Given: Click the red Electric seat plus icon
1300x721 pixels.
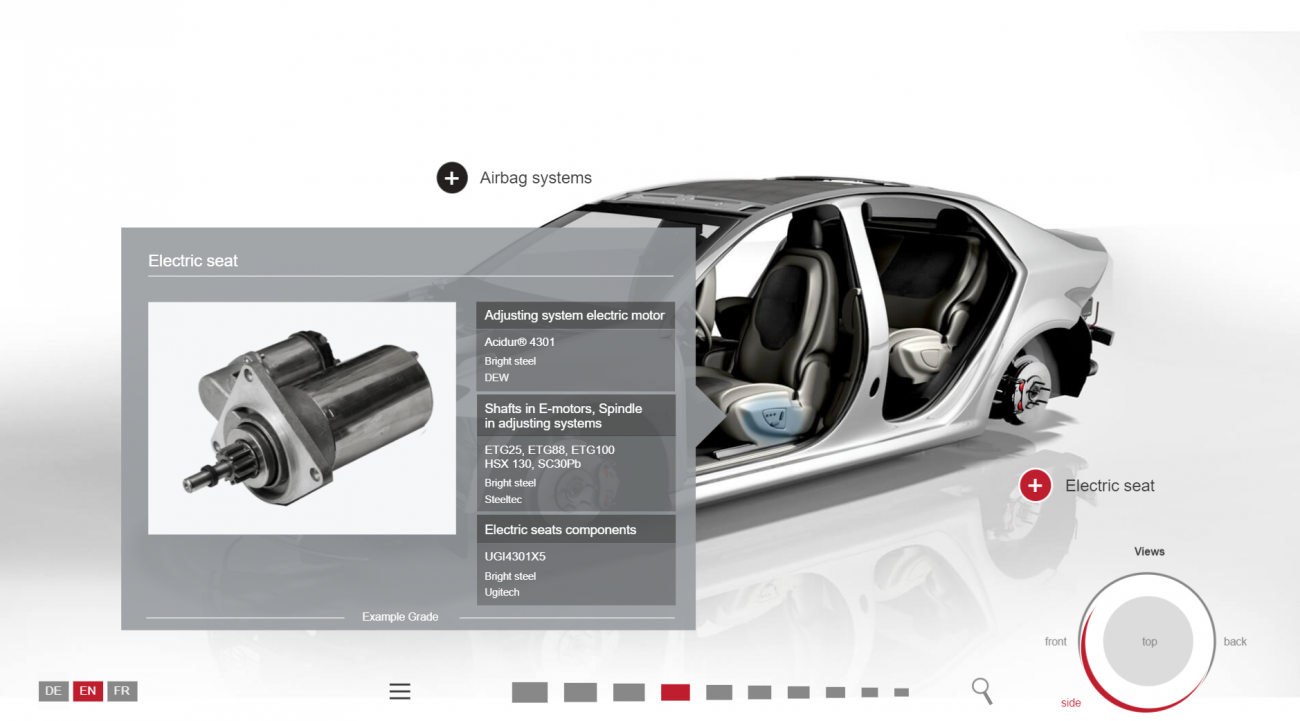Looking at the screenshot, I should pyautogui.click(x=1035, y=486).
